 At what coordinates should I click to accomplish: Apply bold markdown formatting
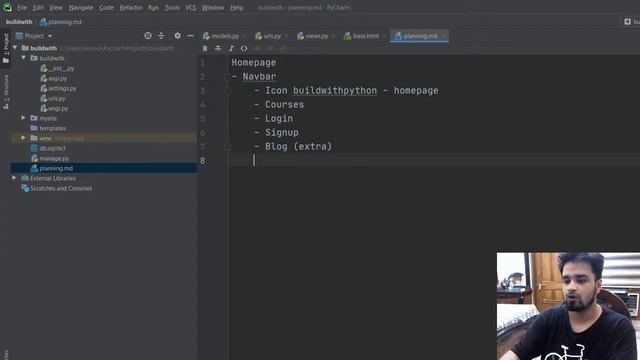[x=205, y=49]
